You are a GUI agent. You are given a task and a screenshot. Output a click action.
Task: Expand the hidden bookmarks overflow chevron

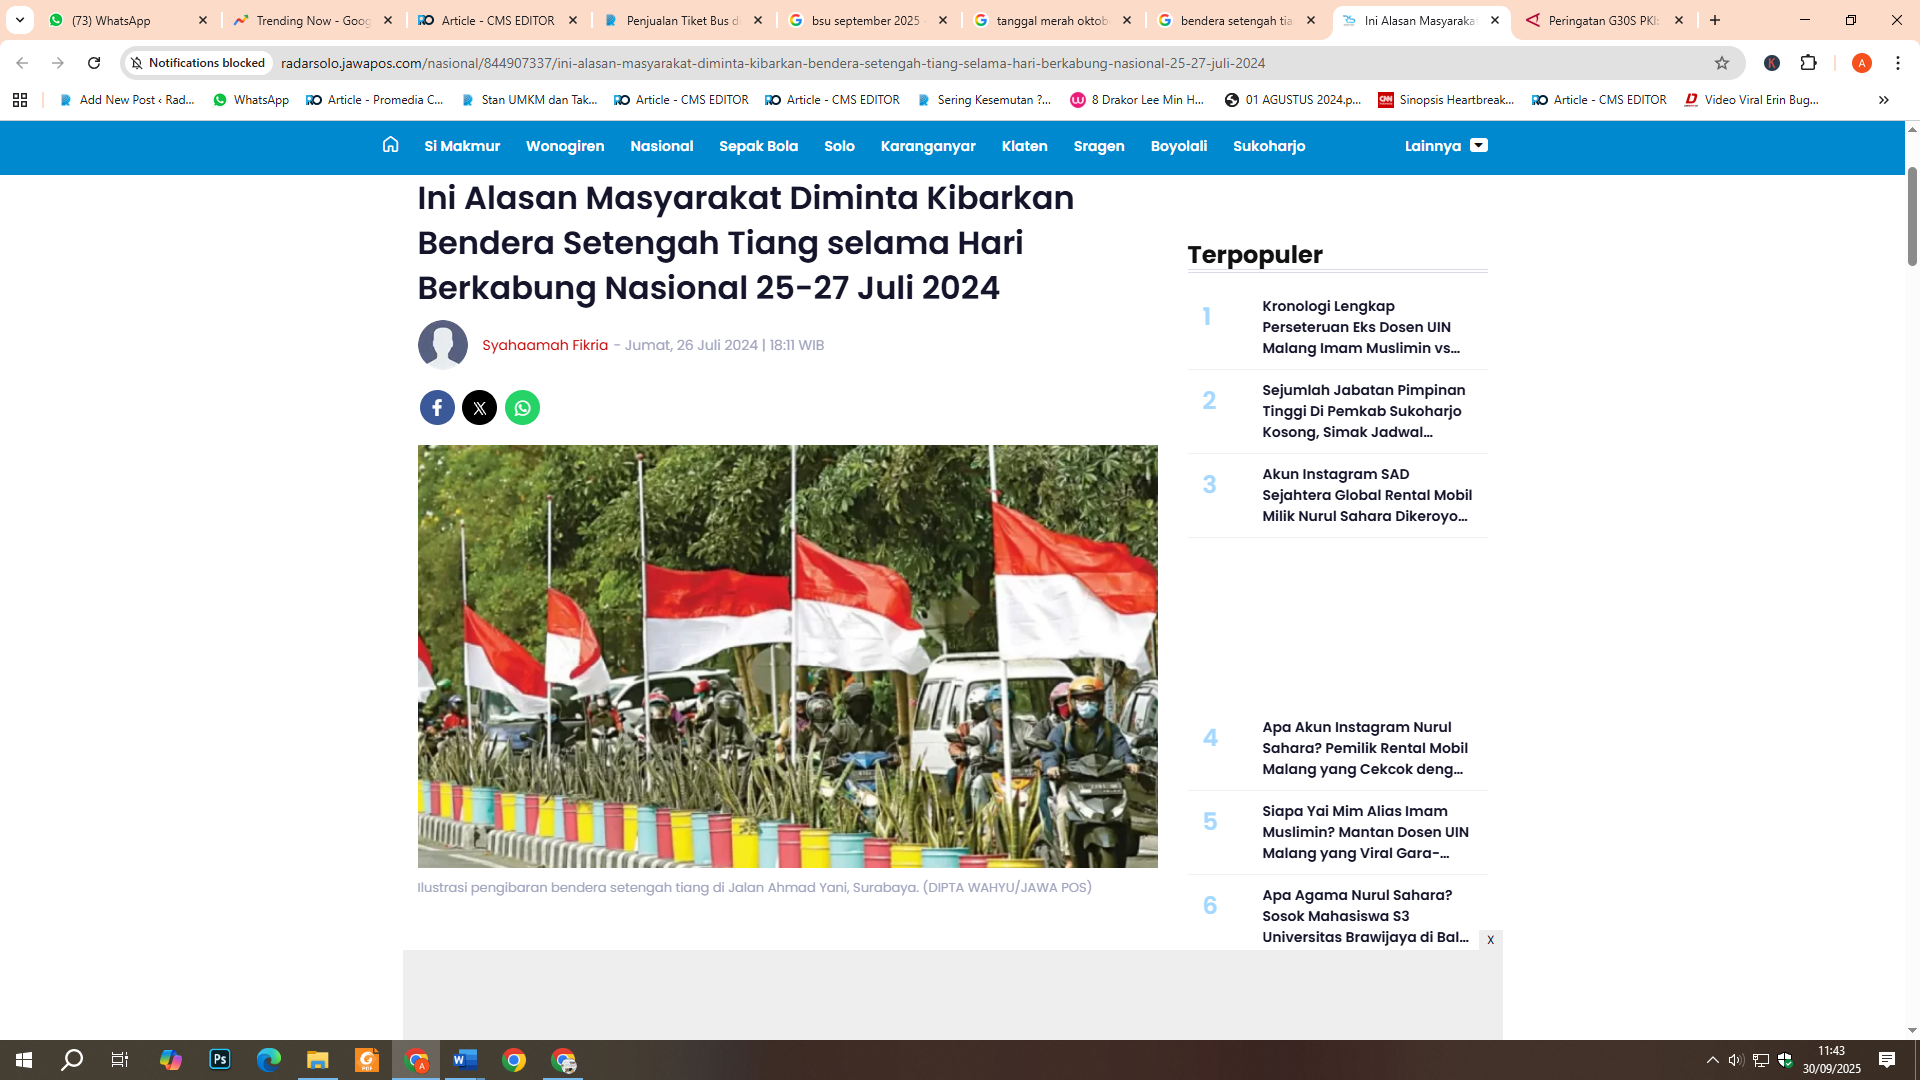click(x=1883, y=100)
